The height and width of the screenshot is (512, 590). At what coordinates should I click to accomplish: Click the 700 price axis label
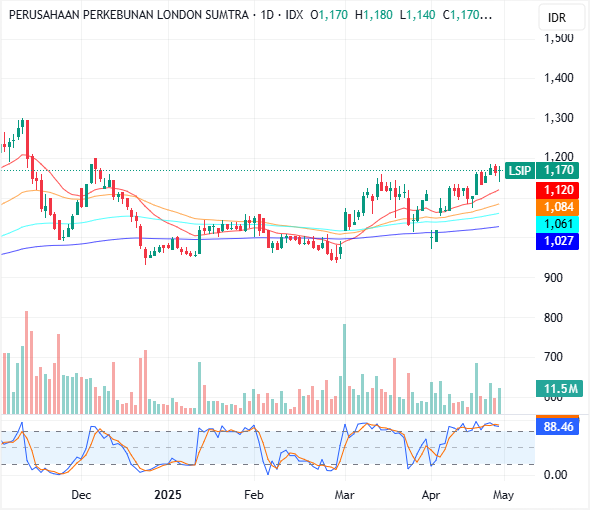553,357
